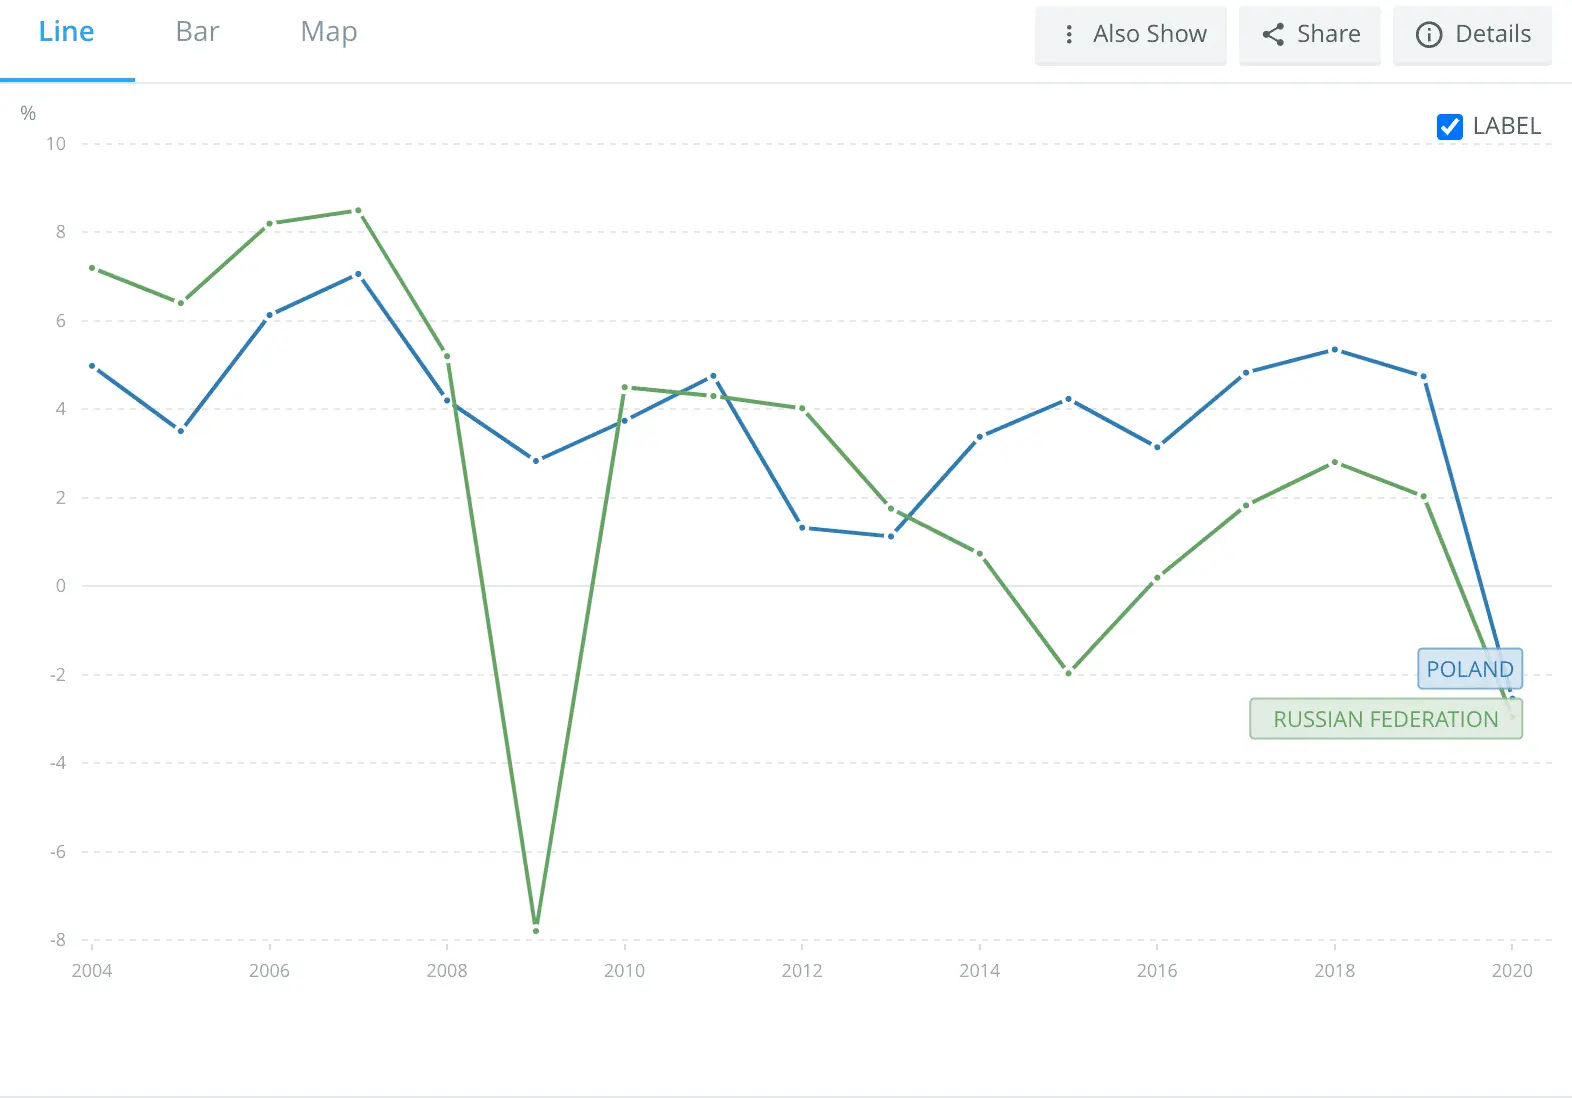1572x1098 pixels.
Task: Click Poland's 2018 data point
Action: pos(1334,350)
